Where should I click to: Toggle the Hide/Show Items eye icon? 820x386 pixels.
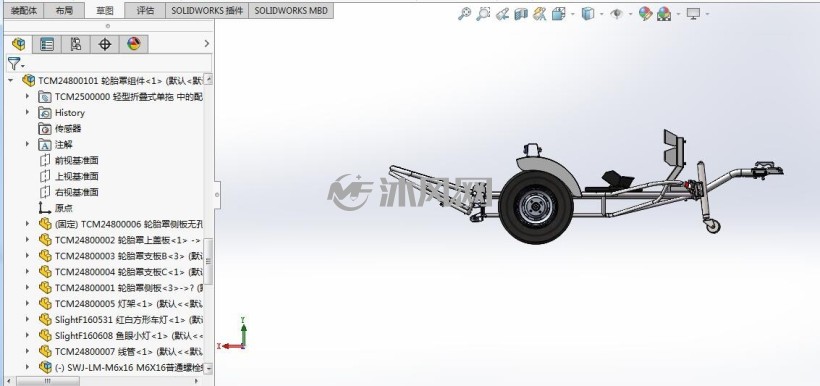[x=617, y=14]
